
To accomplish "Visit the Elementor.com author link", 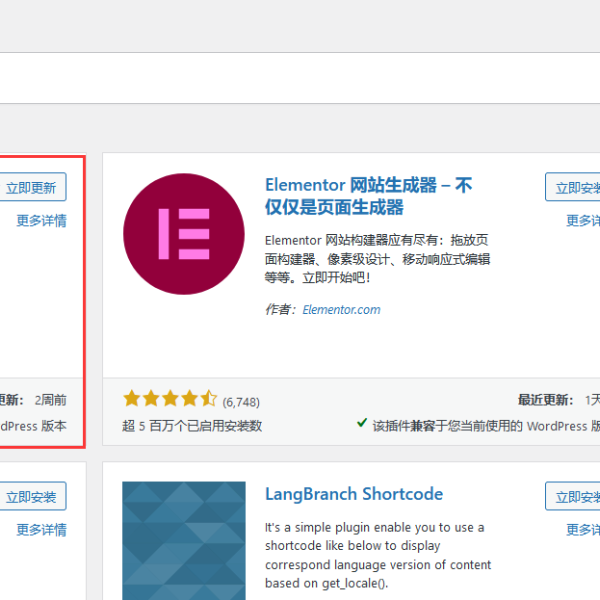I will pos(341,310).
